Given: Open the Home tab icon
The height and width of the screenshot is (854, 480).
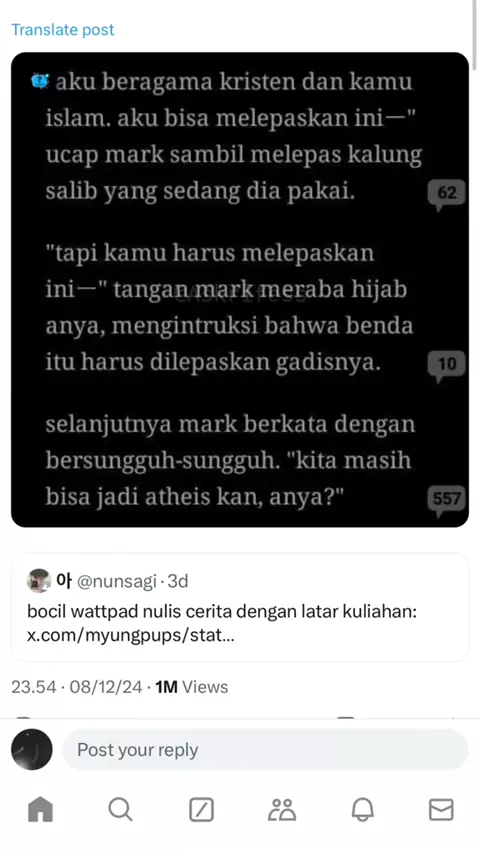Looking at the screenshot, I should pyautogui.click(x=40, y=809).
